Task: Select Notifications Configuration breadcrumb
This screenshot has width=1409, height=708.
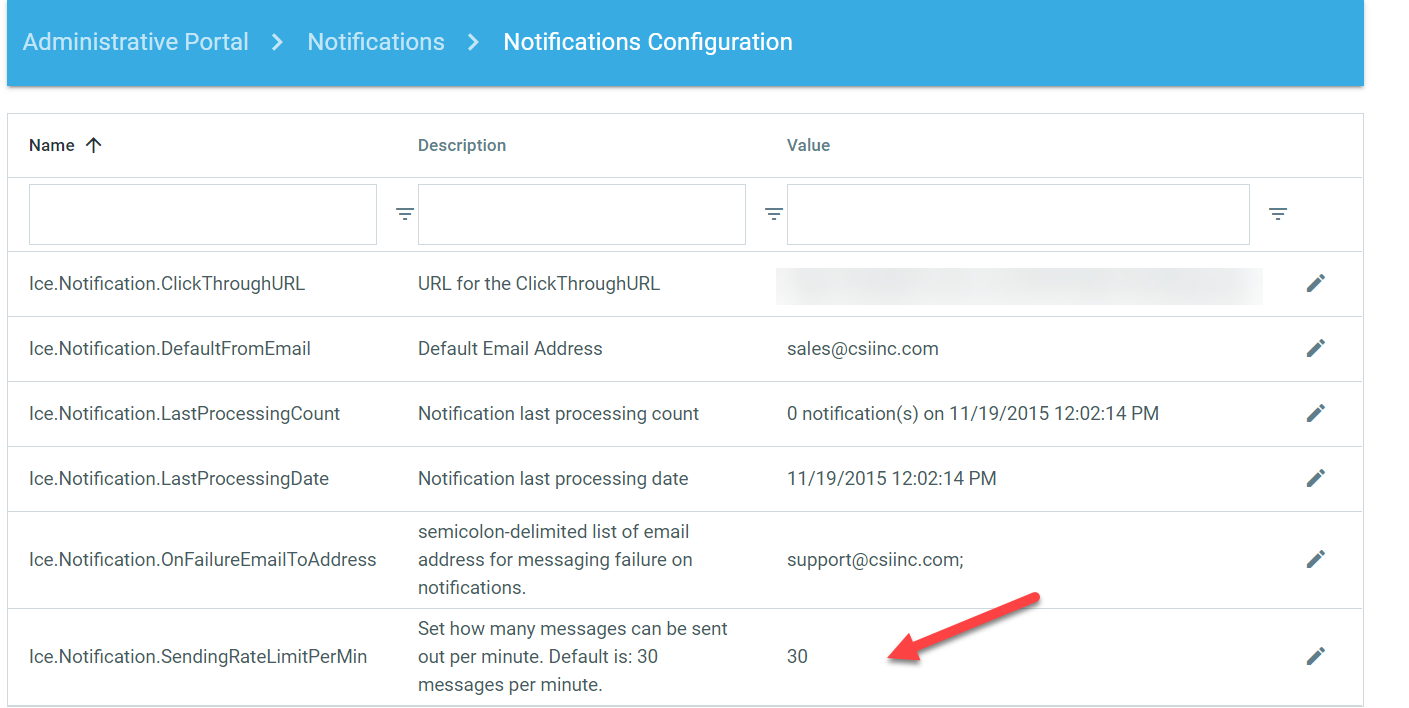Action: (x=647, y=42)
